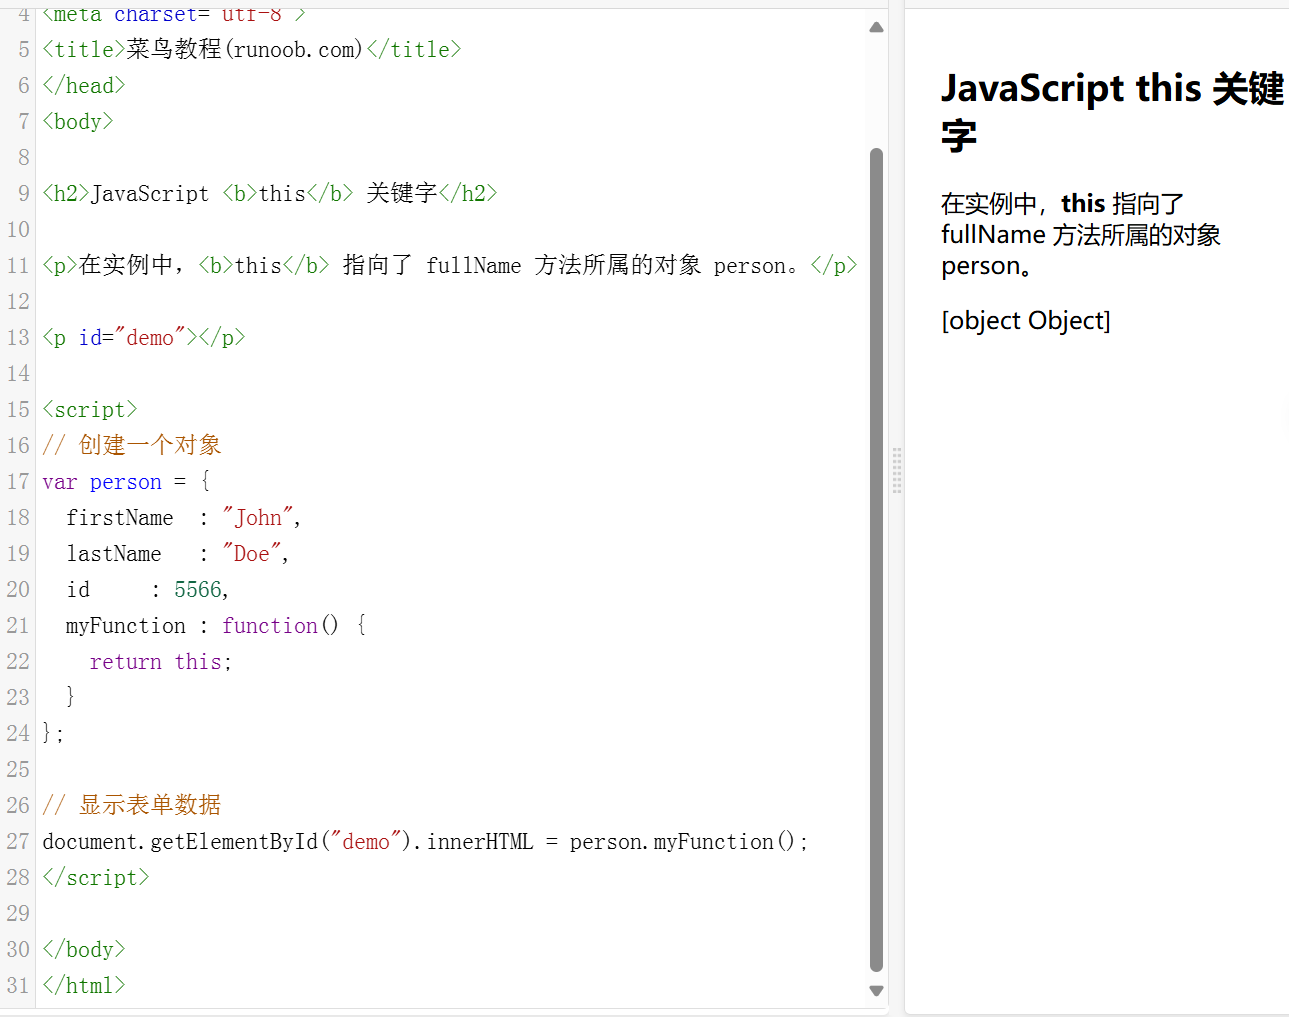Click the "demo" id value on line 13
The width and height of the screenshot is (1289, 1017).
pos(150,338)
